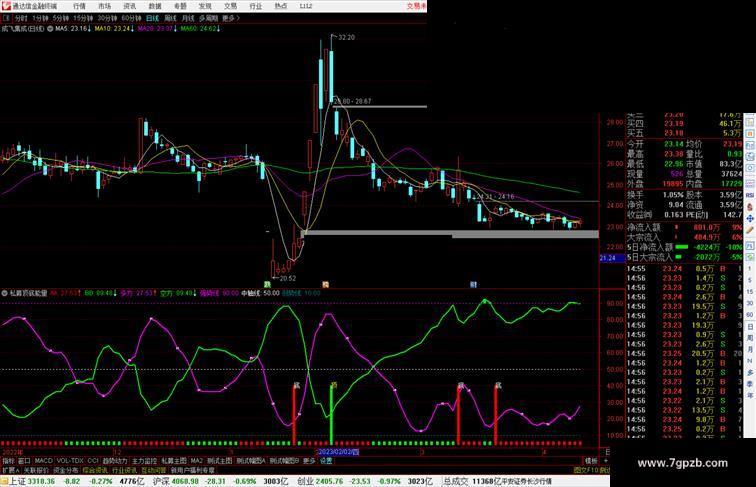Click the 5日大宗流入 row
The height and width of the screenshot is (487, 756).
click(x=684, y=257)
